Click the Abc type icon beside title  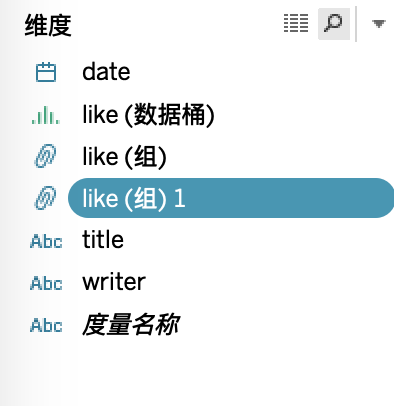[x=46, y=241]
